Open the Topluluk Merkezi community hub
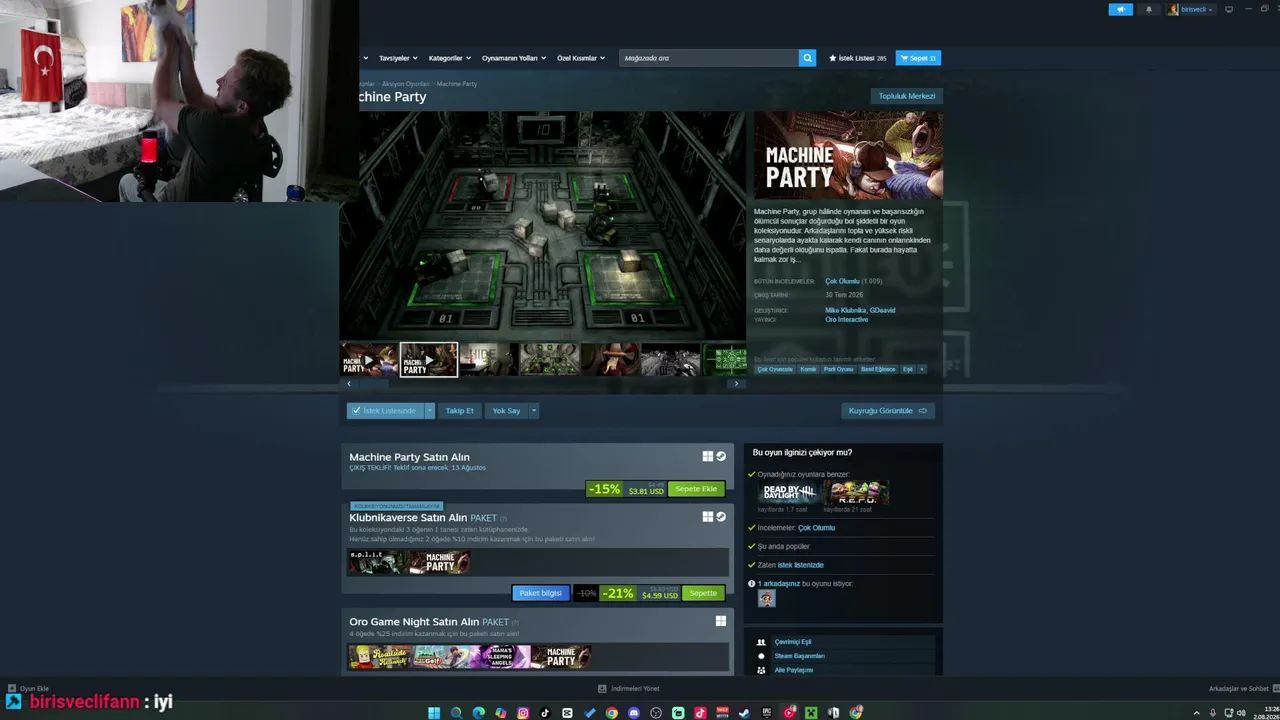The width and height of the screenshot is (1280, 720). pos(907,96)
